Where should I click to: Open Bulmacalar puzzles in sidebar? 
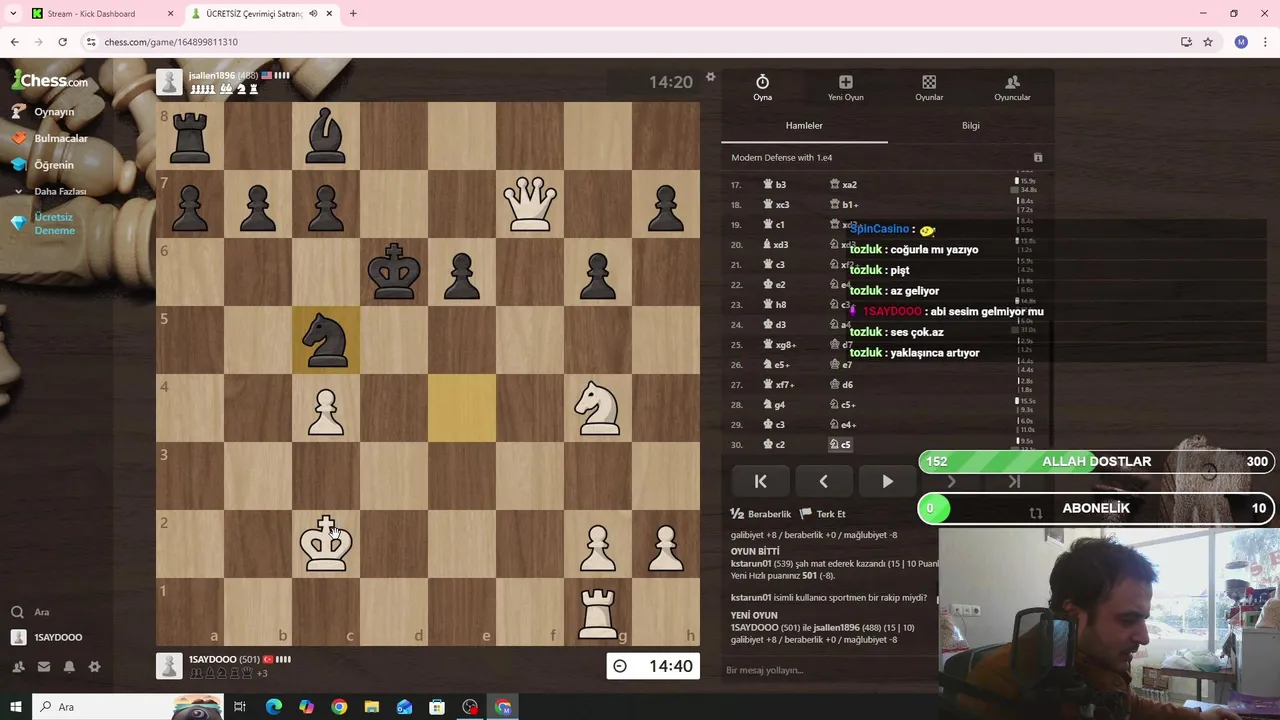pos(60,138)
